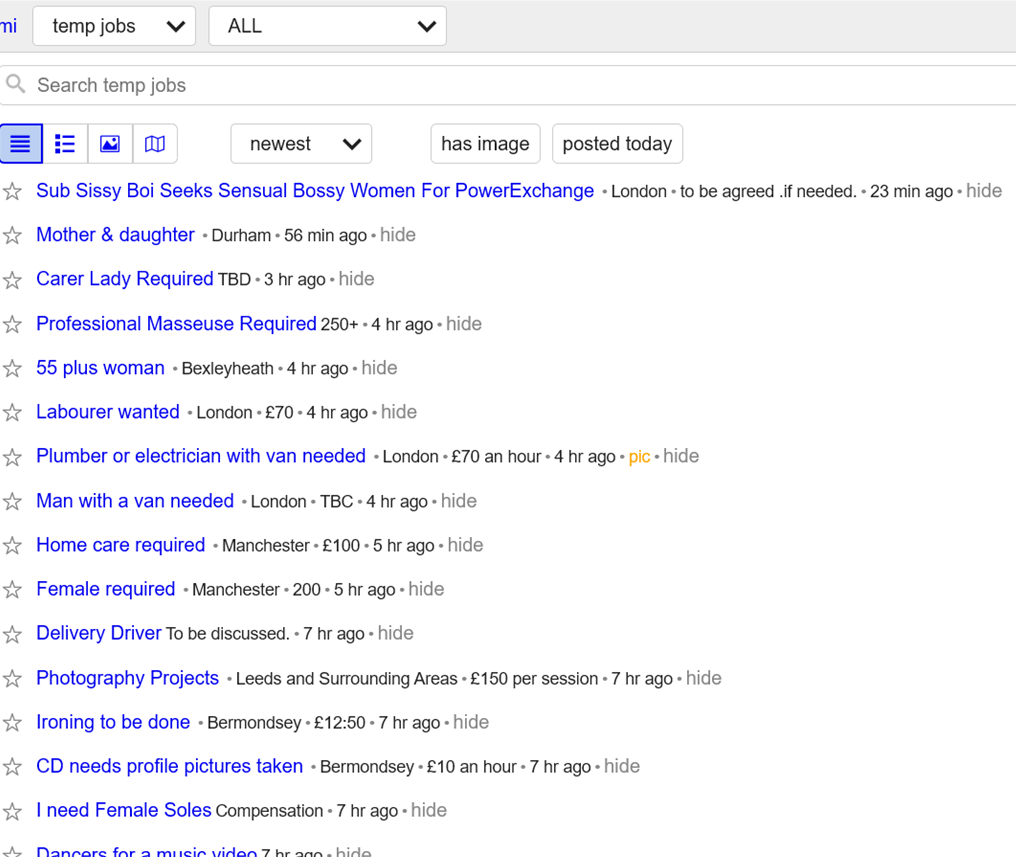Screen dimensions: 1016x857
Task: Favorite the 'CD needs profile pictures taken' listing
Action: (12, 767)
